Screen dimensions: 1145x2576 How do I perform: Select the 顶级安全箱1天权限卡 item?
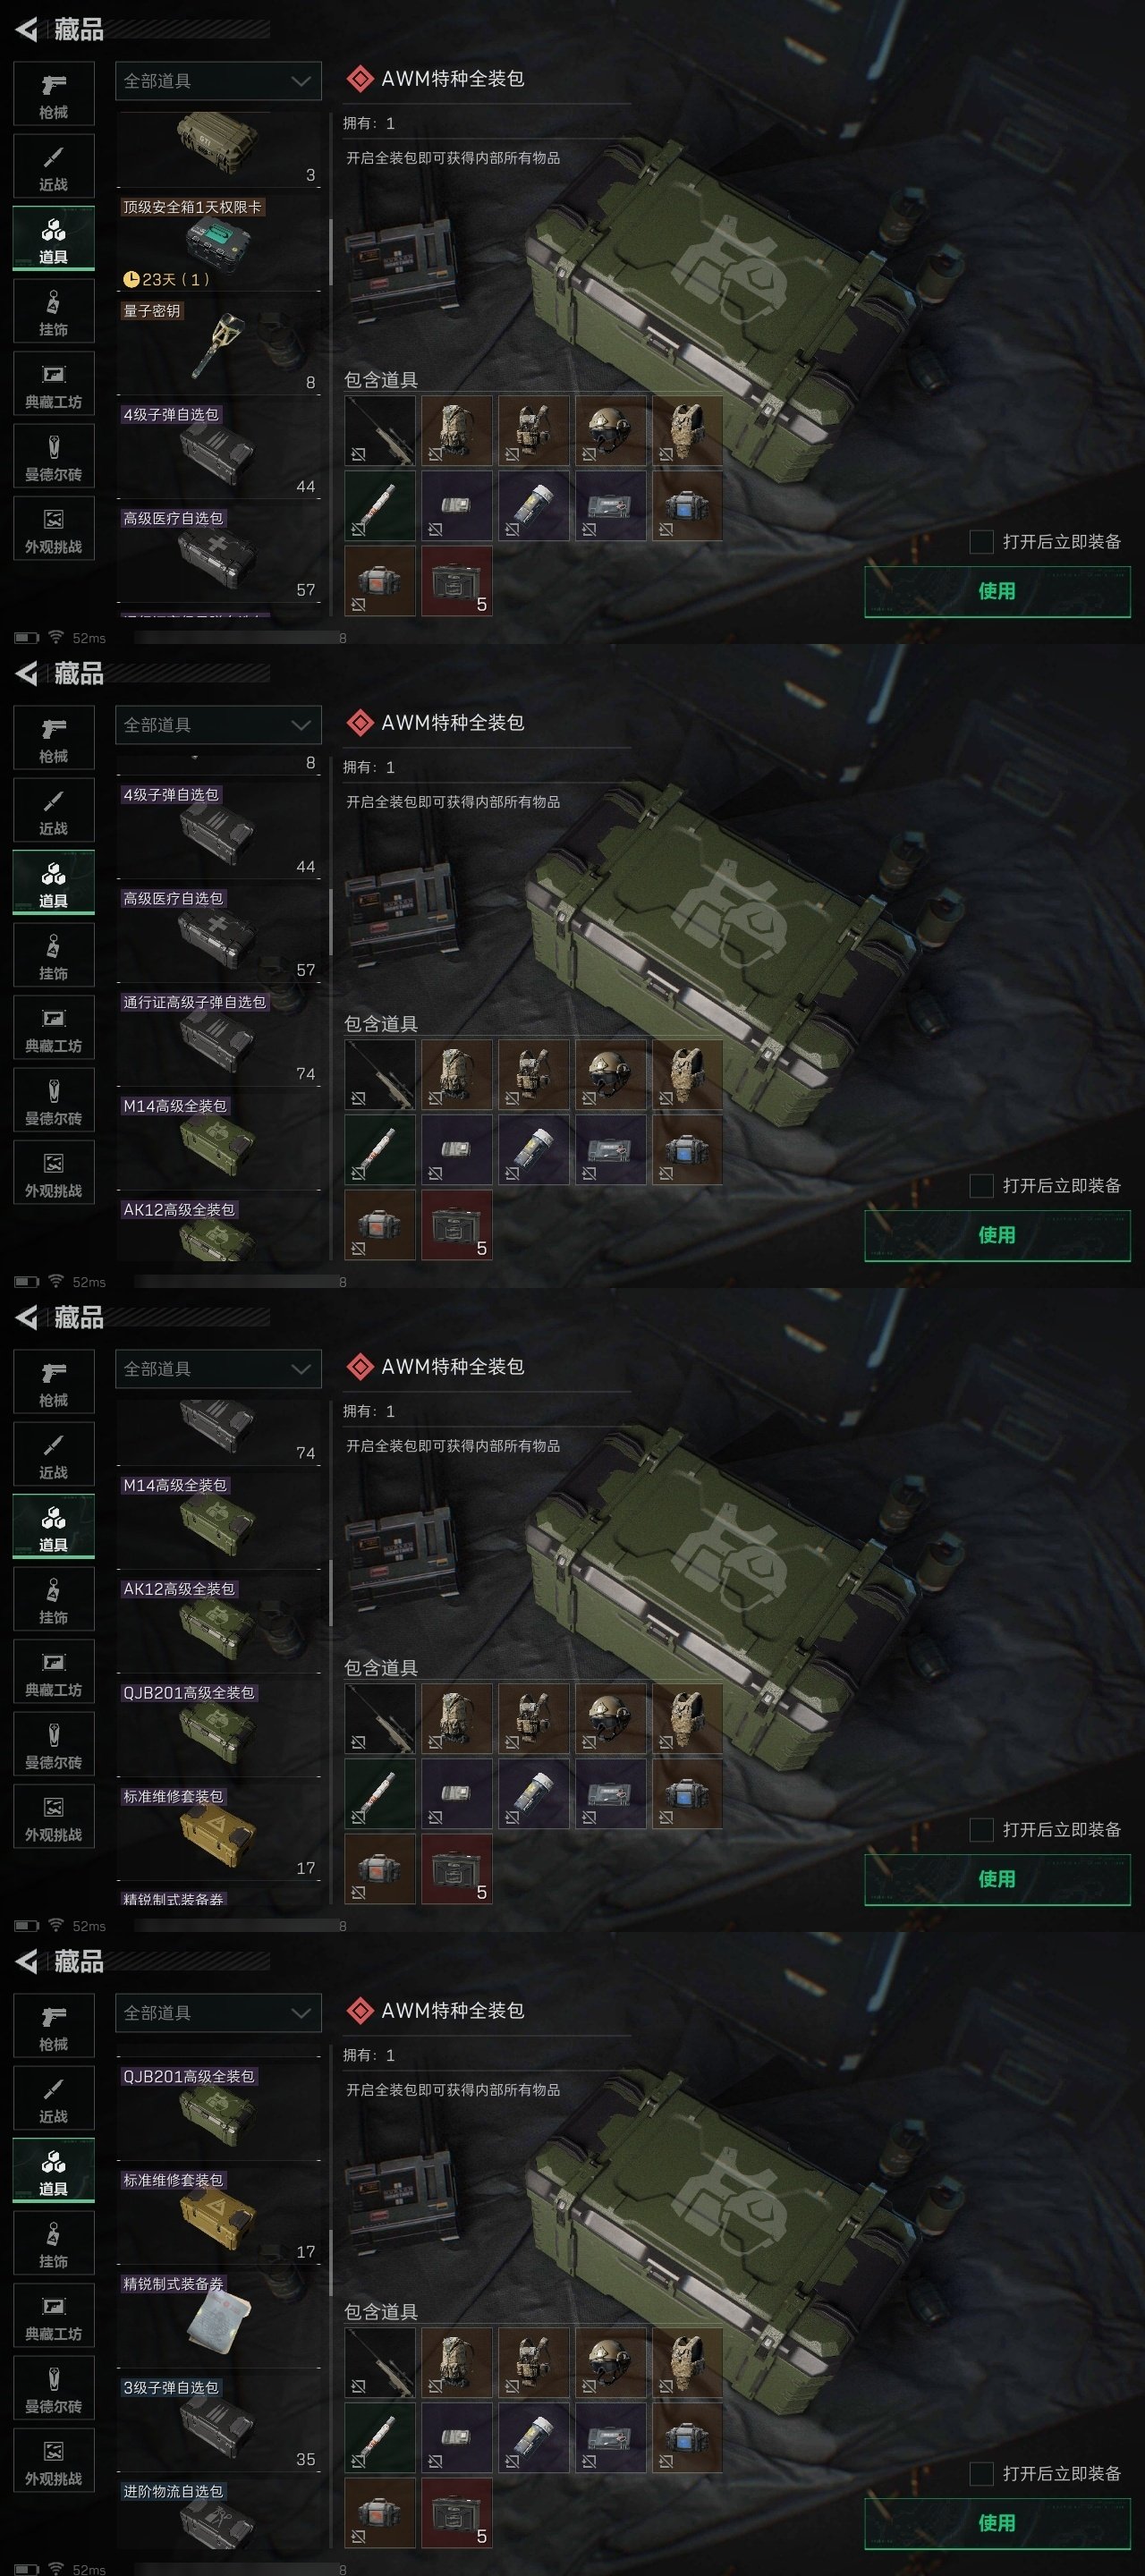[218, 243]
